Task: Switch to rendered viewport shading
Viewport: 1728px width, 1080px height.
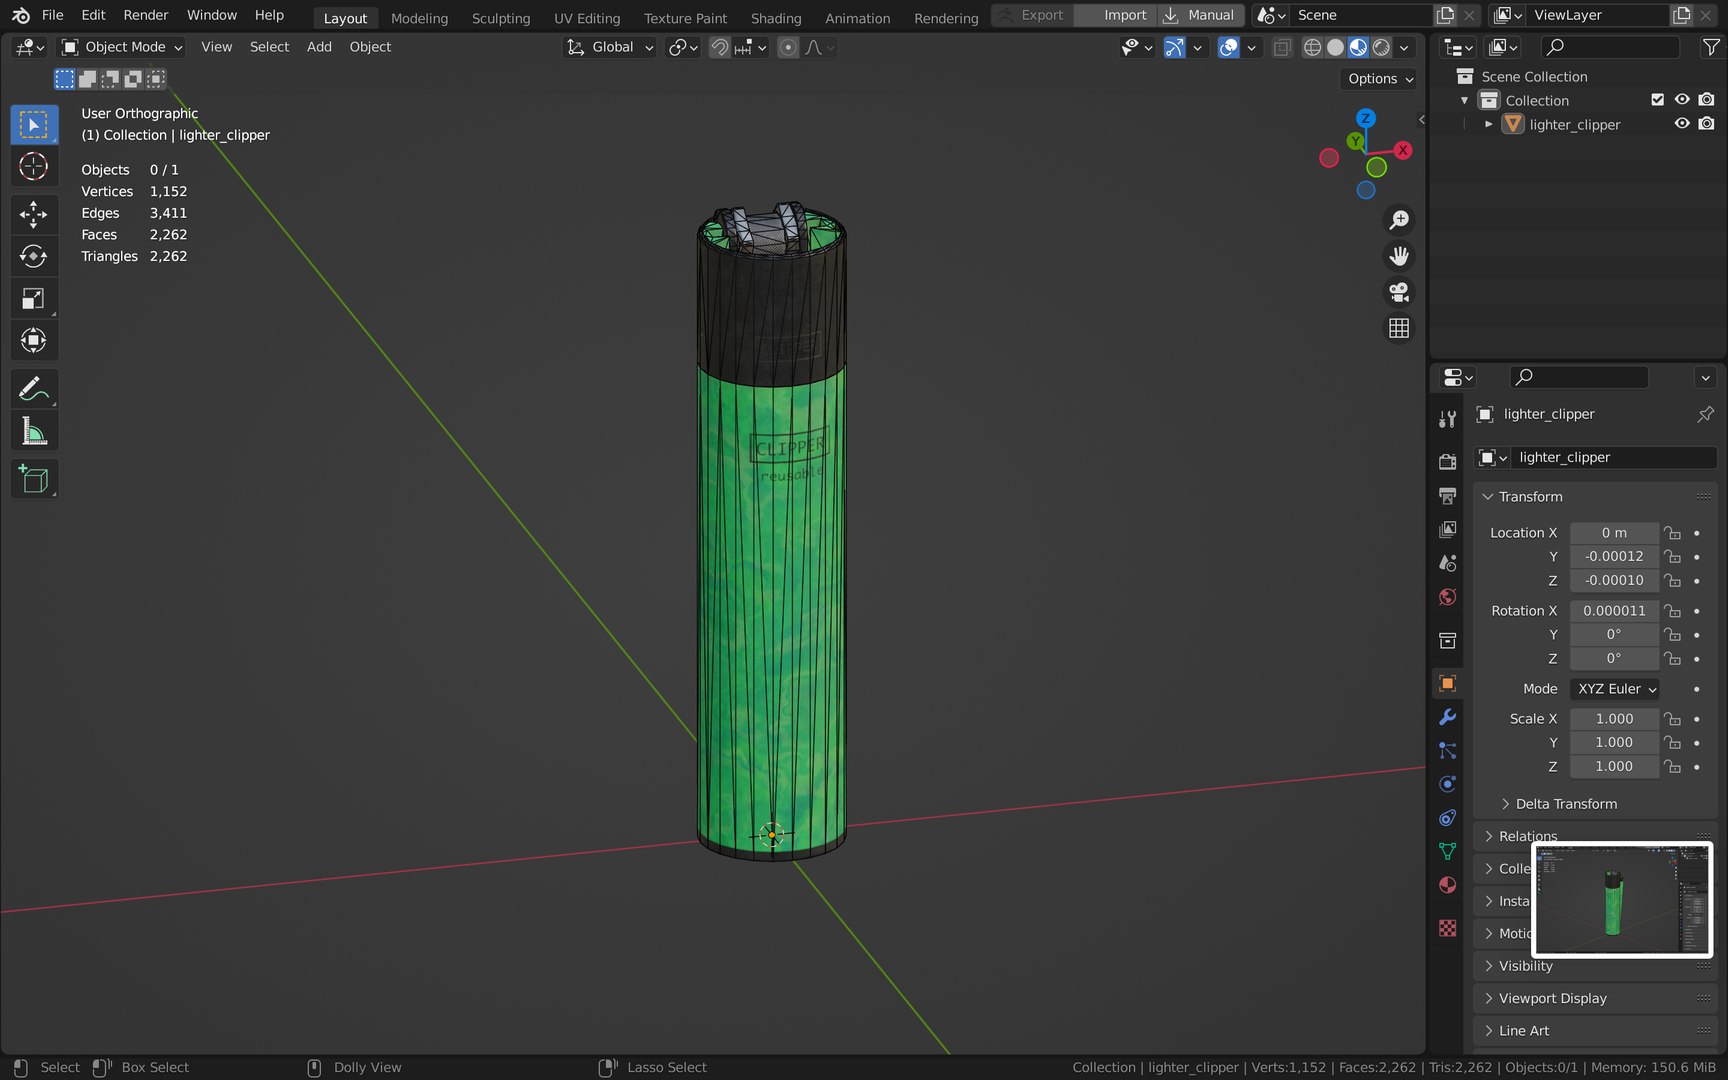Action: pos(1381,47)
